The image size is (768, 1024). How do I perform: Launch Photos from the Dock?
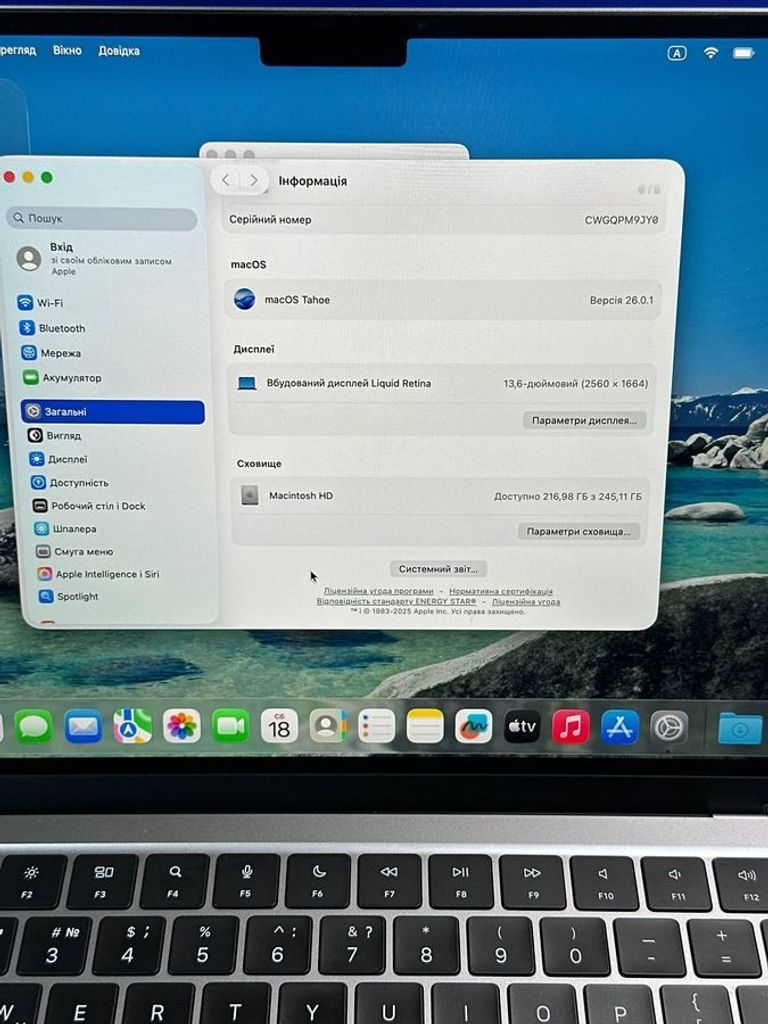click(x=182, y=726)
